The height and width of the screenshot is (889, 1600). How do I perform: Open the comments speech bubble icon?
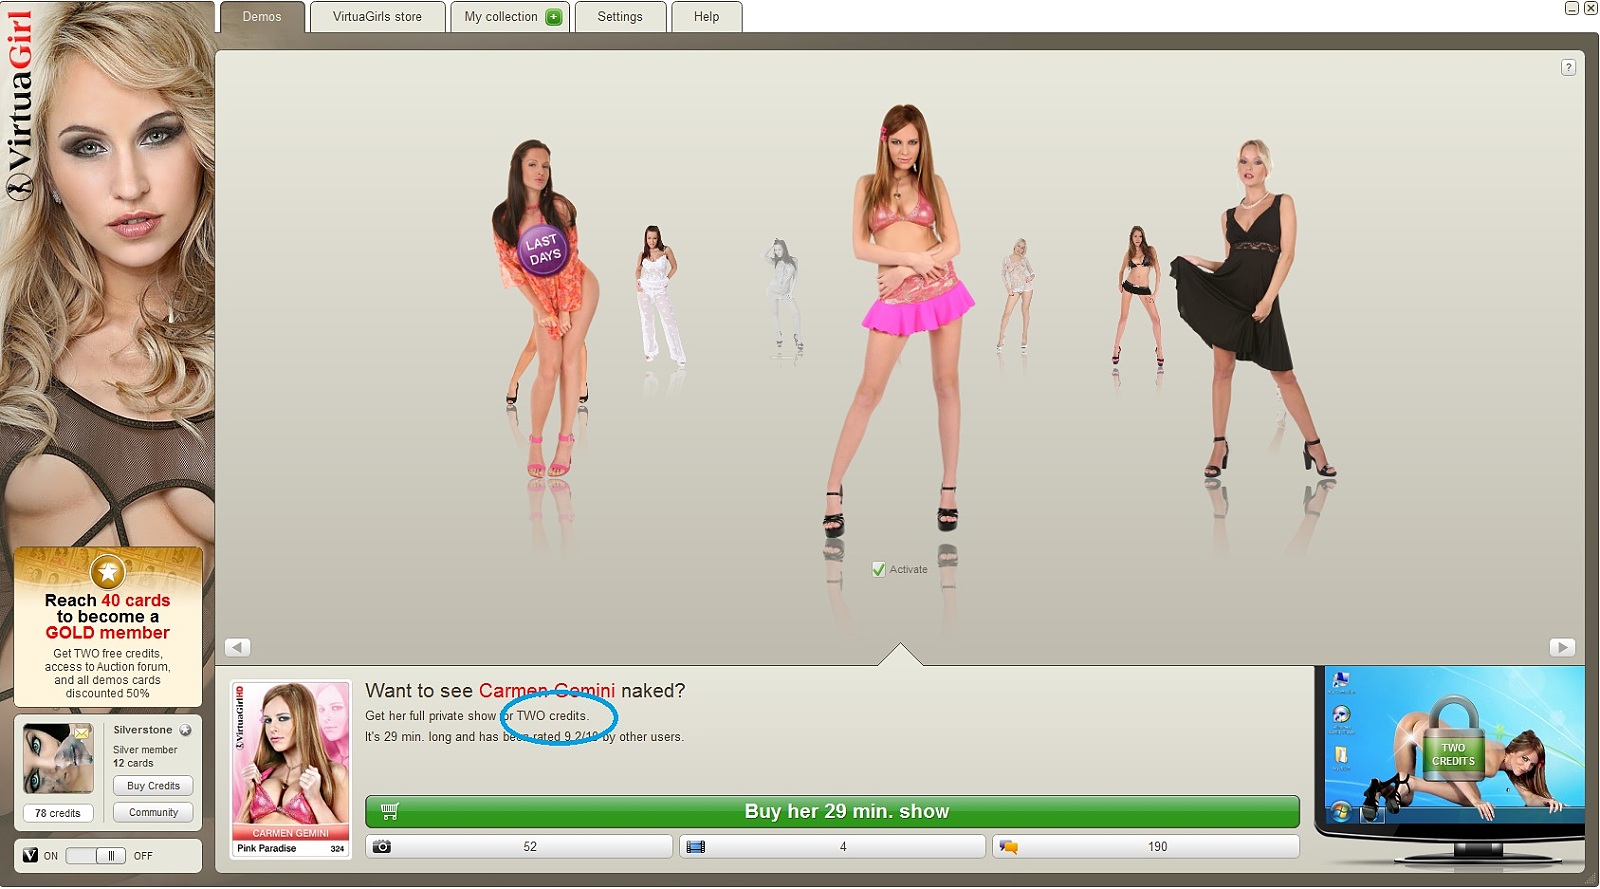[1009, 847]
